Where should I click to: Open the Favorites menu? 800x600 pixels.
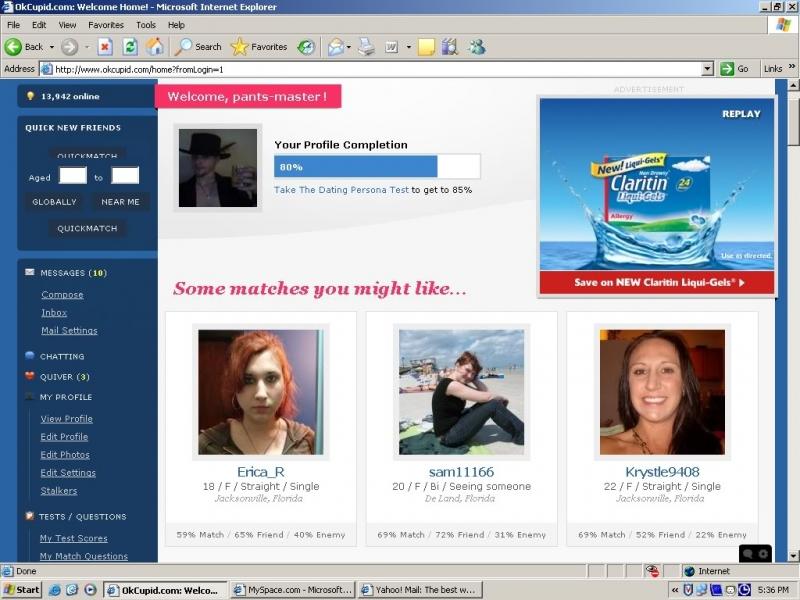[x=106, y=25]
